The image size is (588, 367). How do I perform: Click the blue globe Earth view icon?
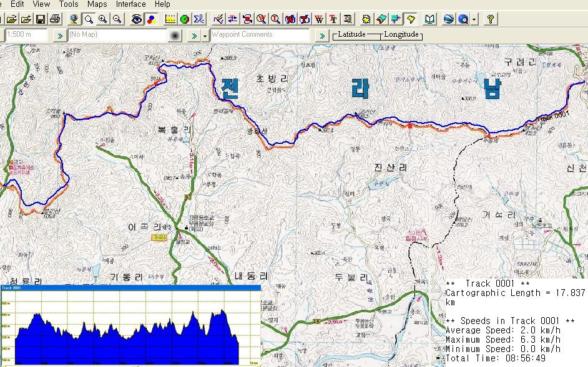(448, 19)
